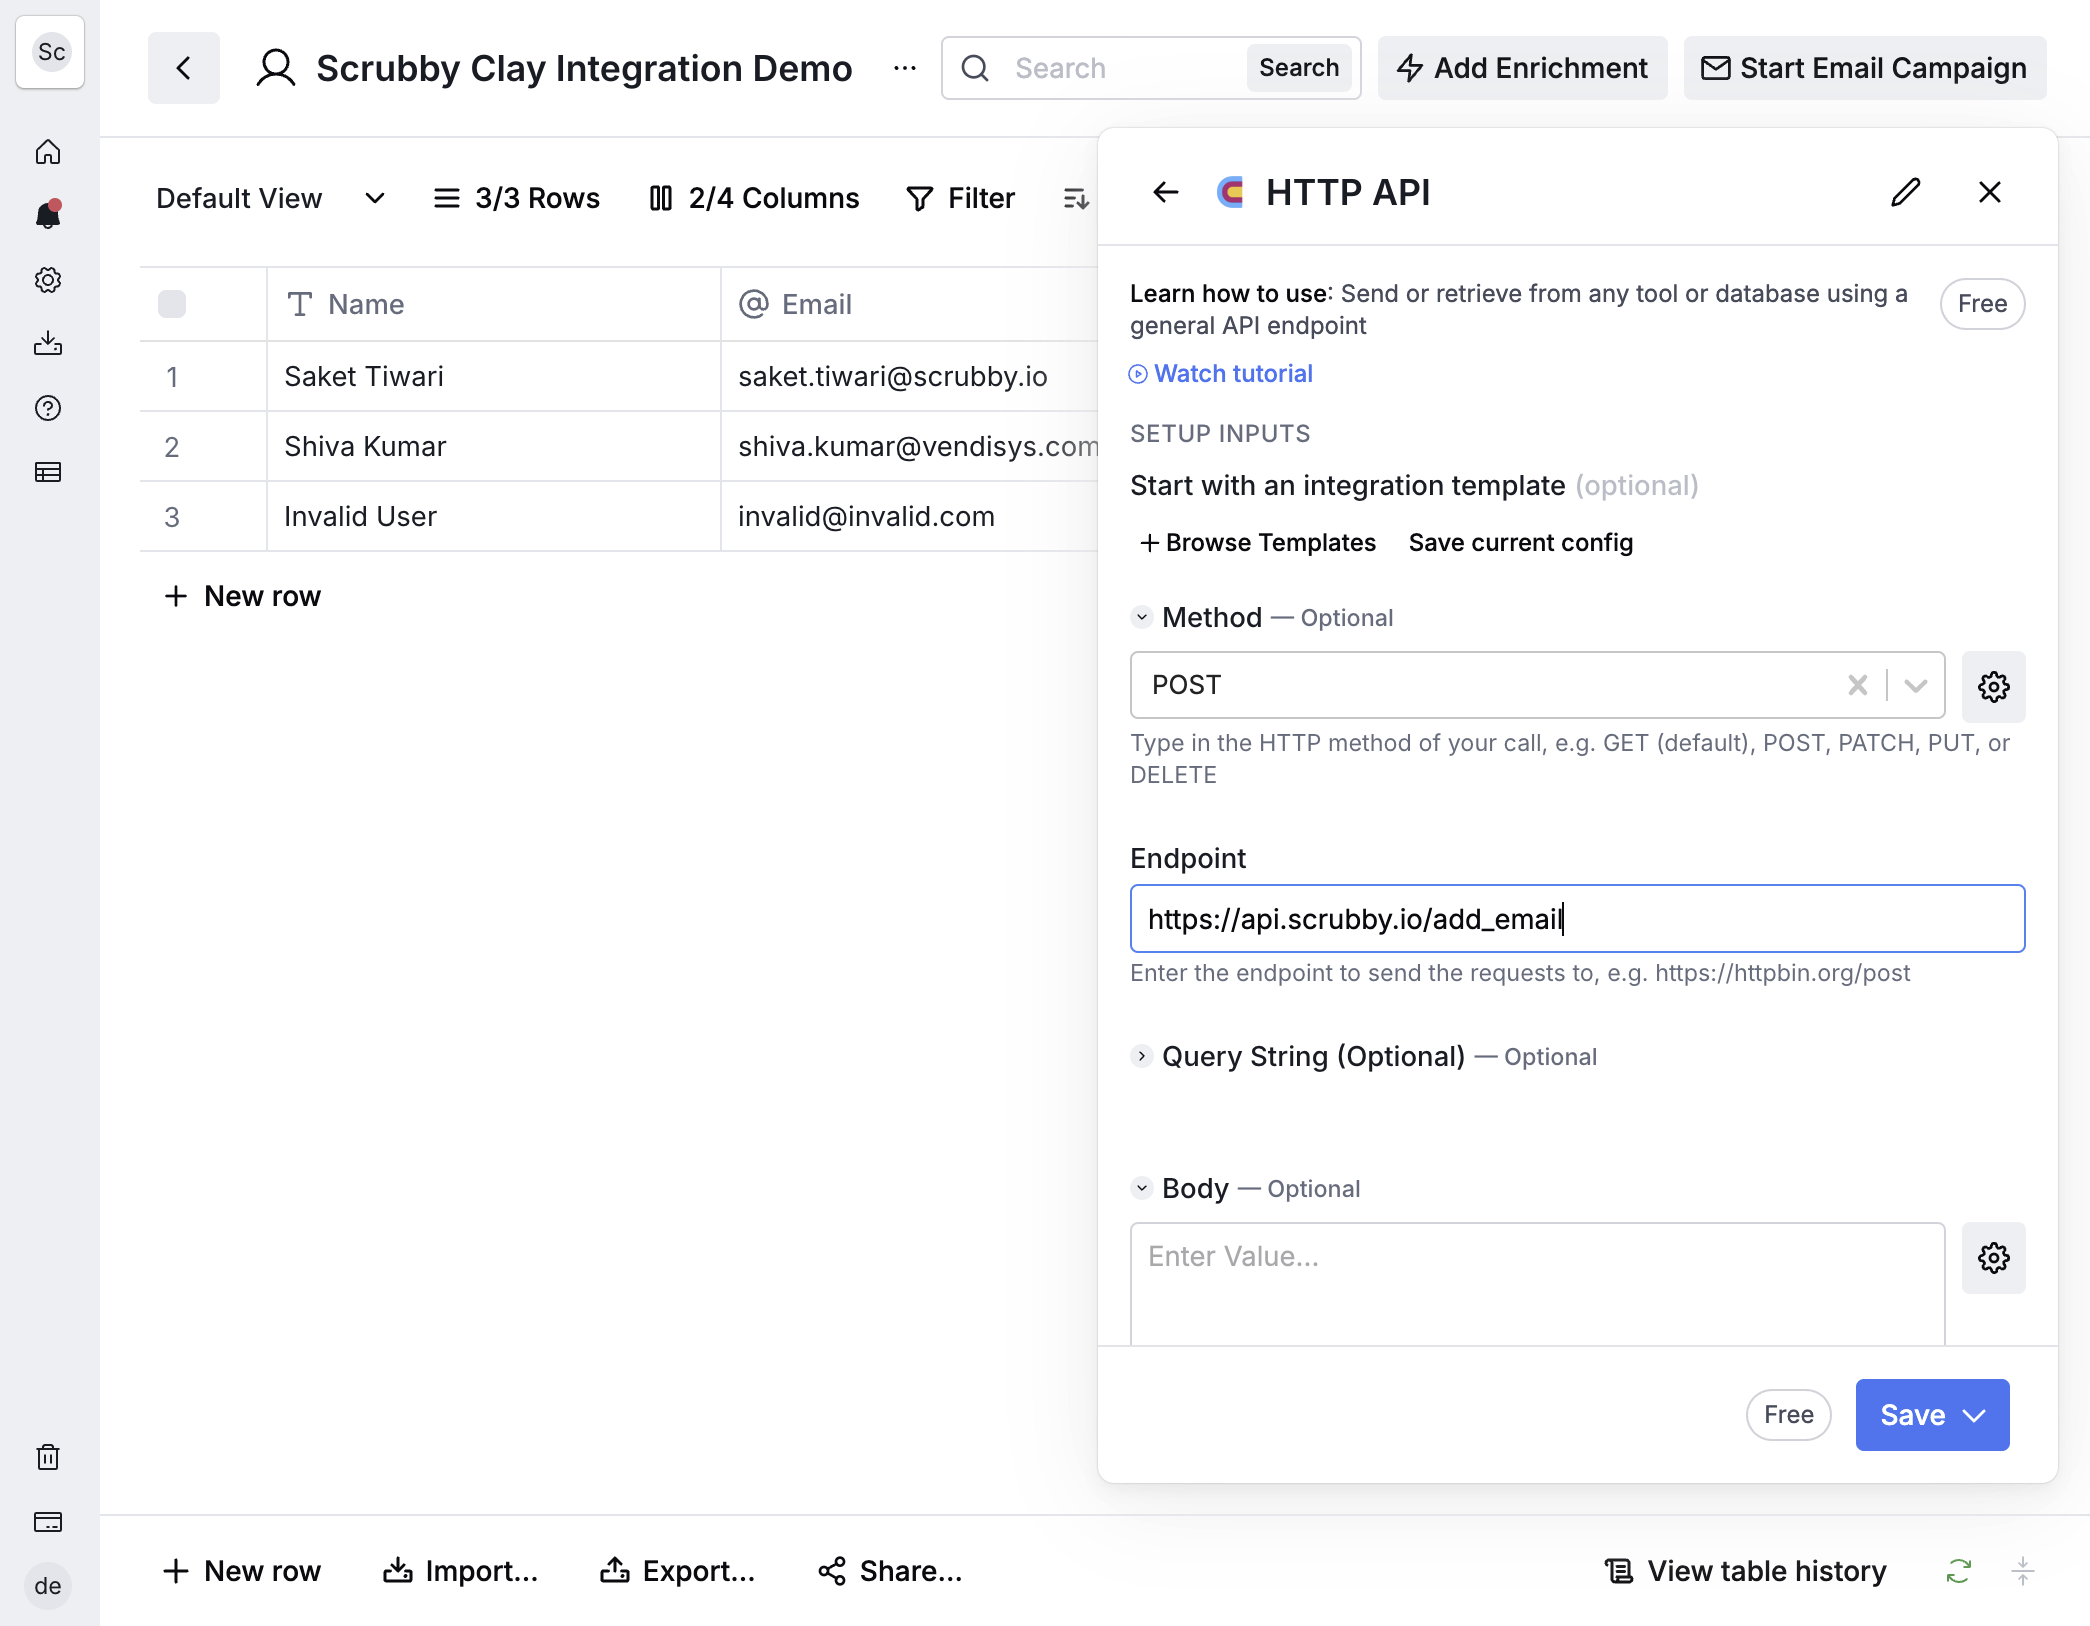Go back with top-left chevron button
Viewport: 2090px width, 1626px height.
[x=184, y=68]
